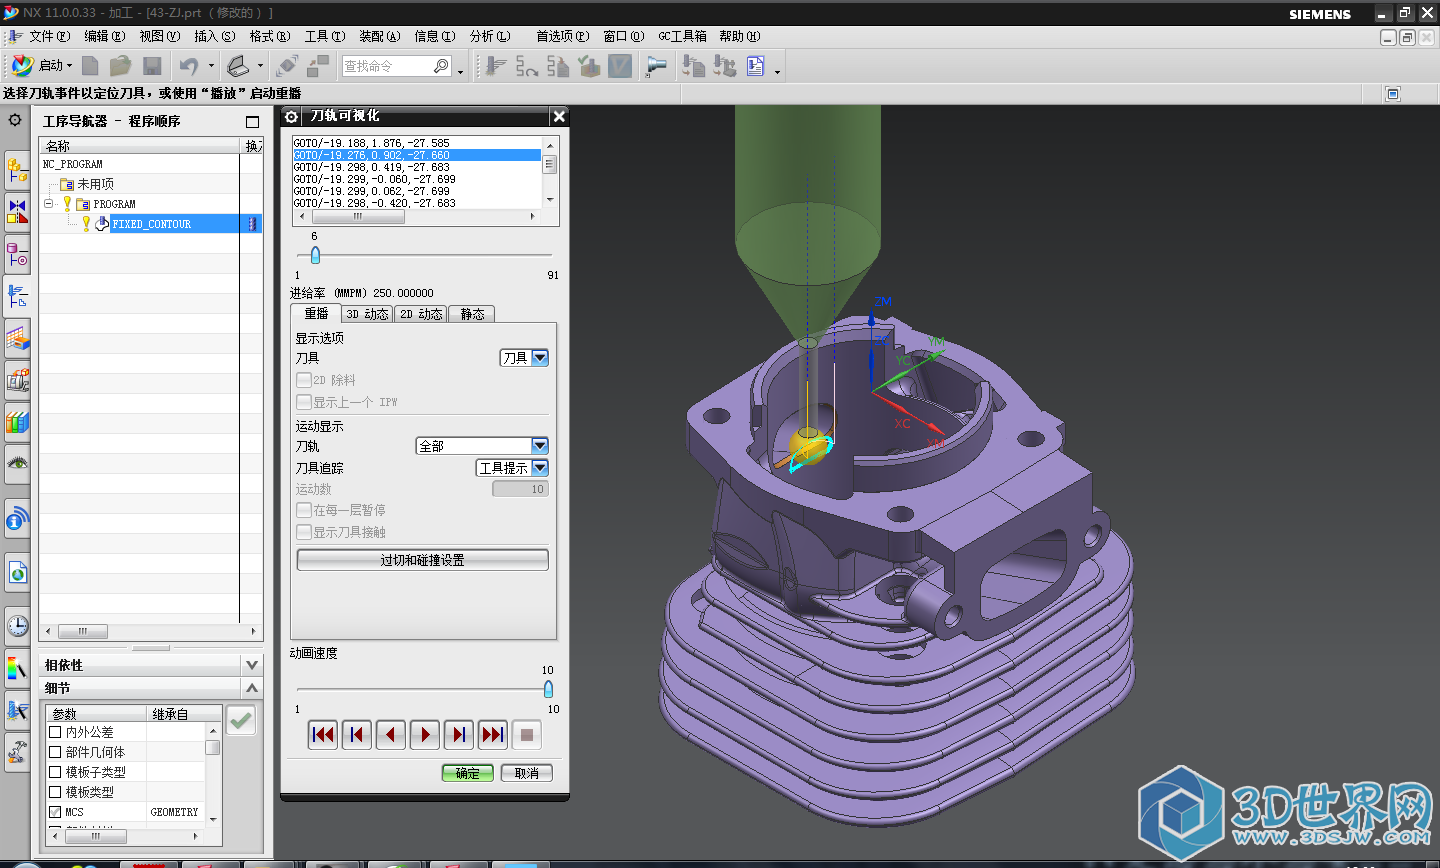
Task: Click the 过切和碰撞设置 button
Action: 422,560
